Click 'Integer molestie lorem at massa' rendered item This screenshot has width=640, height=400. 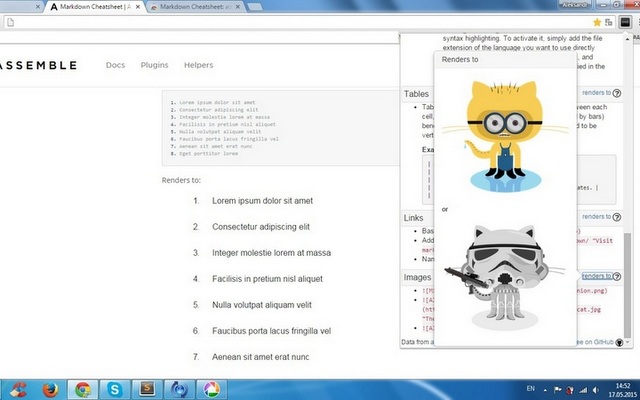[271, 253]
